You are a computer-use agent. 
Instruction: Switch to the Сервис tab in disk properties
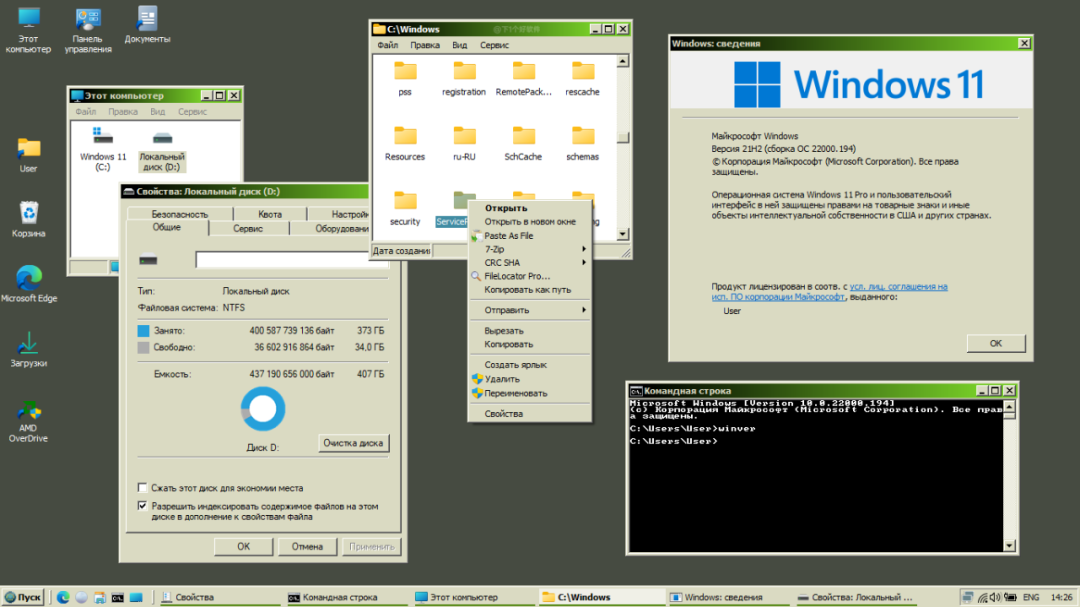click(x=248, y=227)
